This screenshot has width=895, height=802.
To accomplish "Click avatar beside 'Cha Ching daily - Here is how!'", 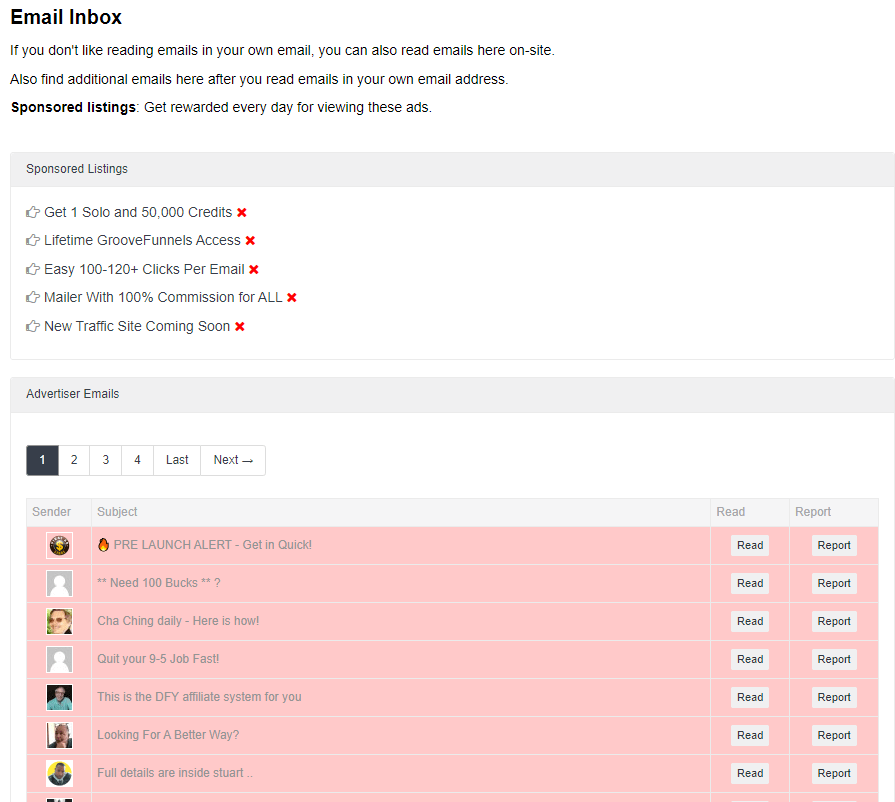I will point(59,621).
